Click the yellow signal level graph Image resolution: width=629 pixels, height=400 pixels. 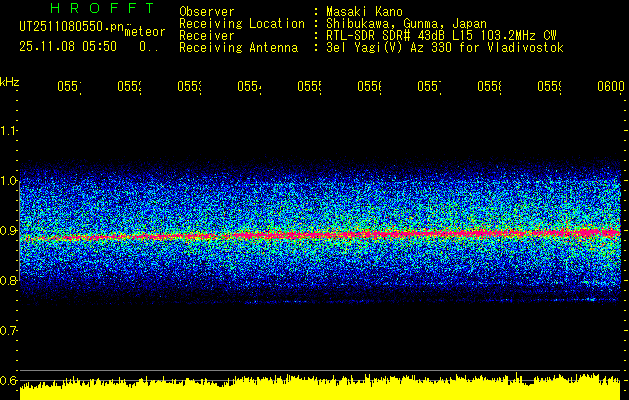click(x=320, y=388)
